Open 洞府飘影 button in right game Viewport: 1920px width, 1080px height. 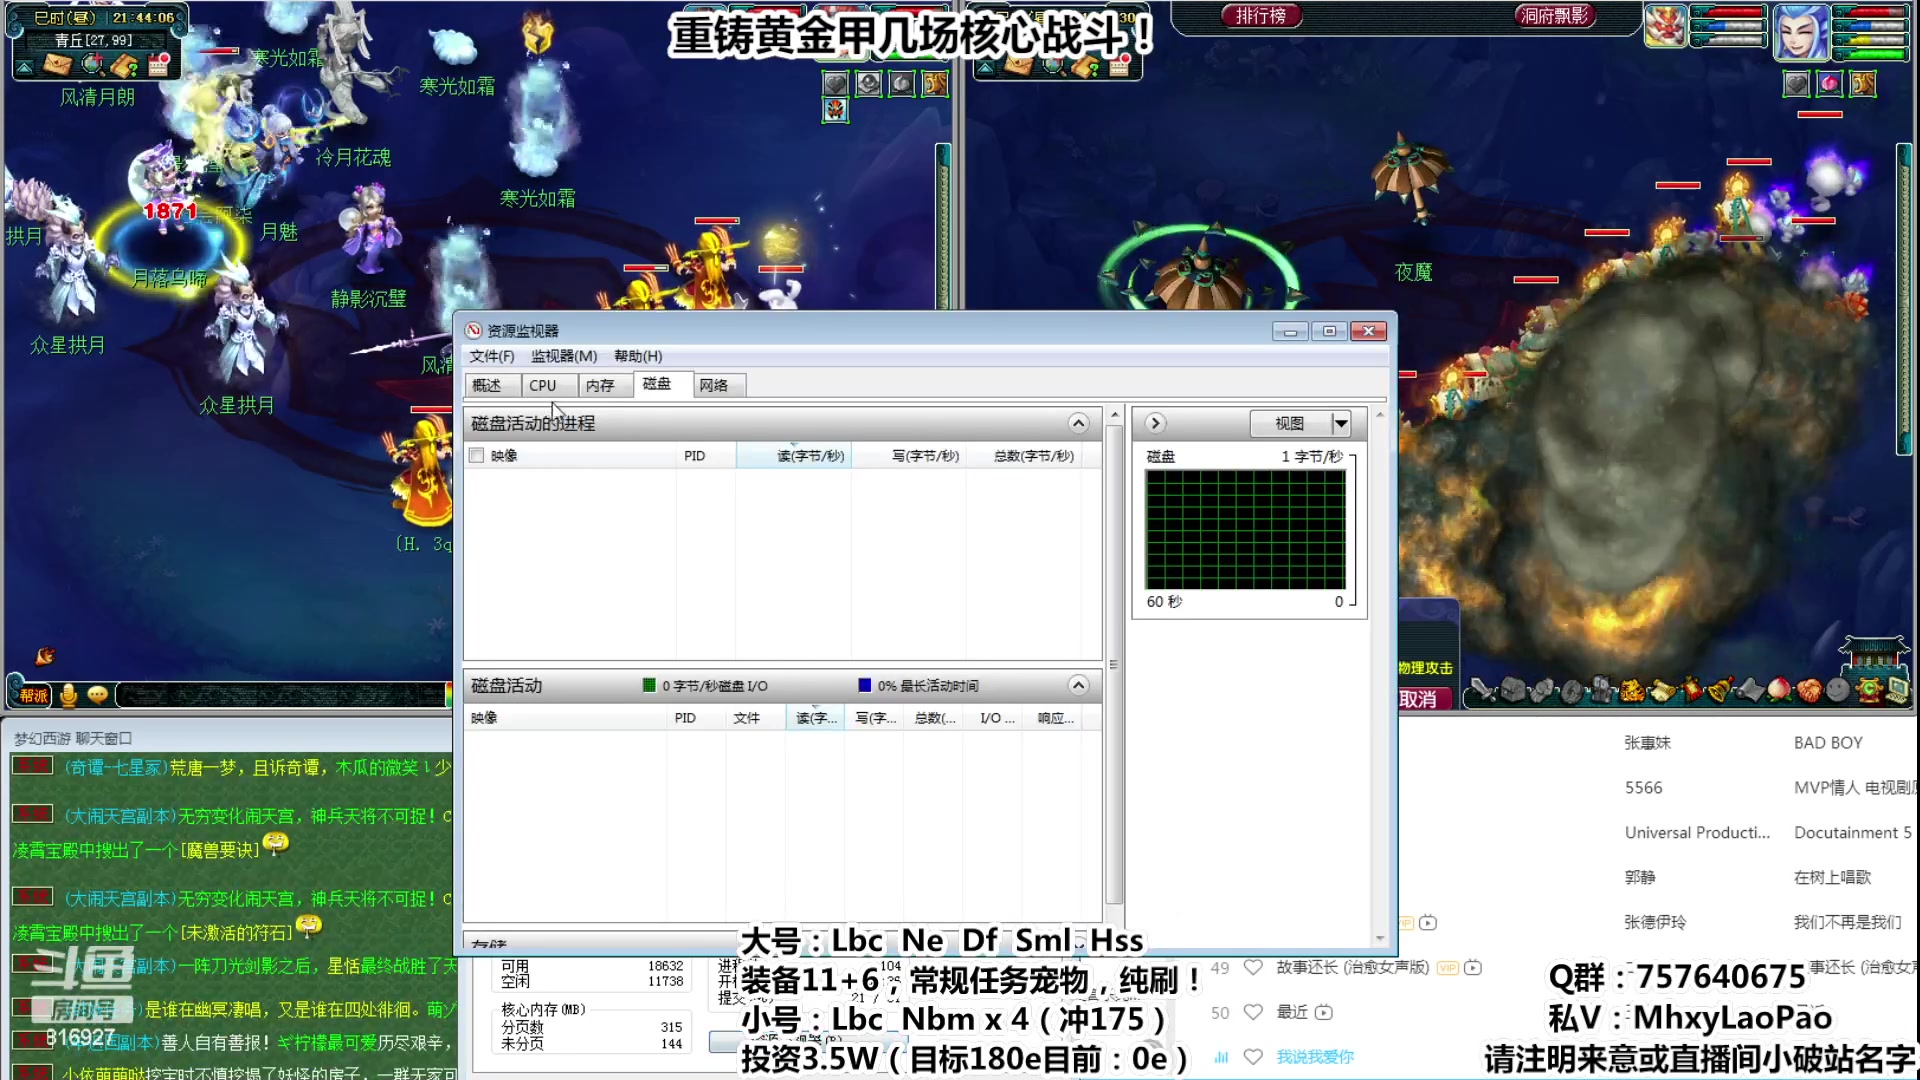click(1555, 15)
